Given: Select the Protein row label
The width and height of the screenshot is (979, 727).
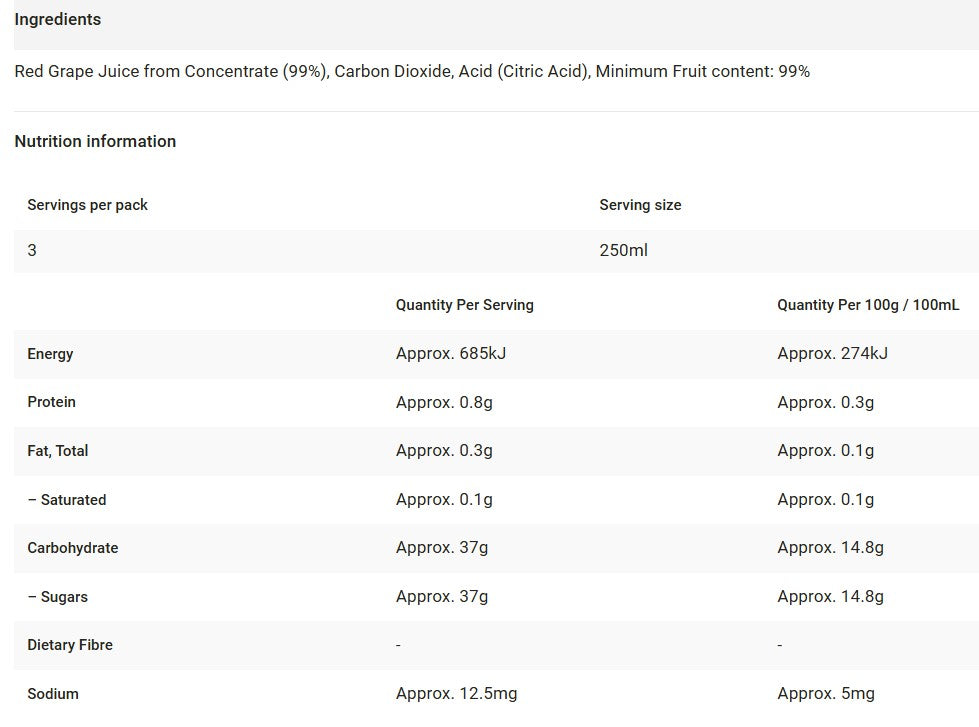Looking at the screenshot, I should (x=51, y=402).
